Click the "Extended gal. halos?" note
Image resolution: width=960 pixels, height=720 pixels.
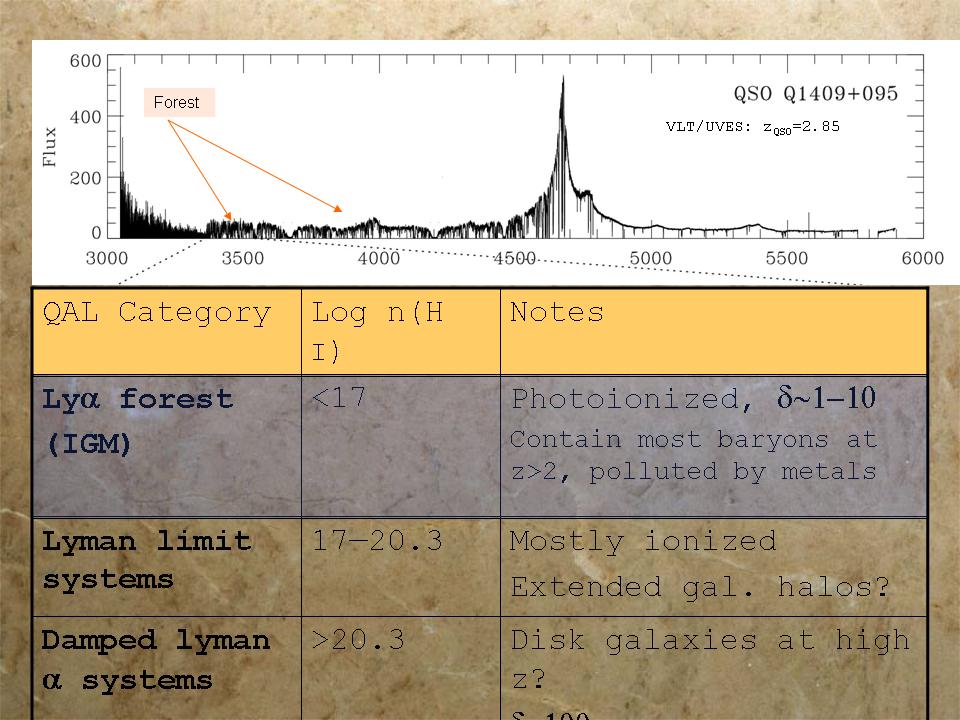point(699,587)
